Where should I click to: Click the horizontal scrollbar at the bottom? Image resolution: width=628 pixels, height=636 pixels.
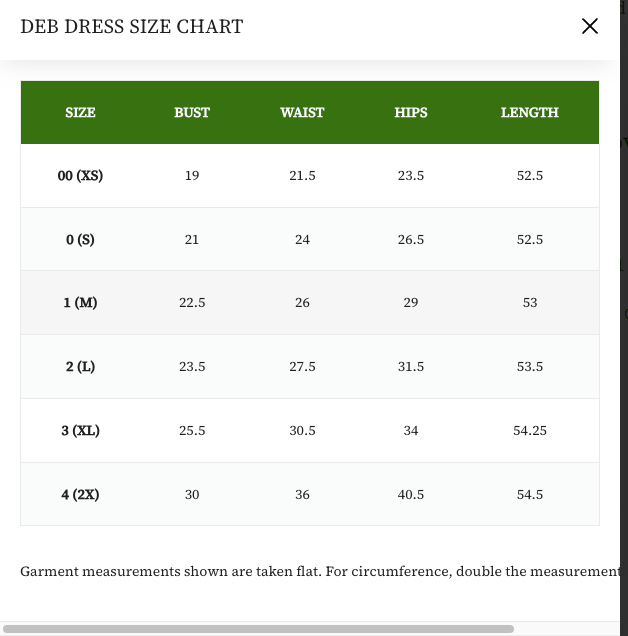click(x=258, y=629)
